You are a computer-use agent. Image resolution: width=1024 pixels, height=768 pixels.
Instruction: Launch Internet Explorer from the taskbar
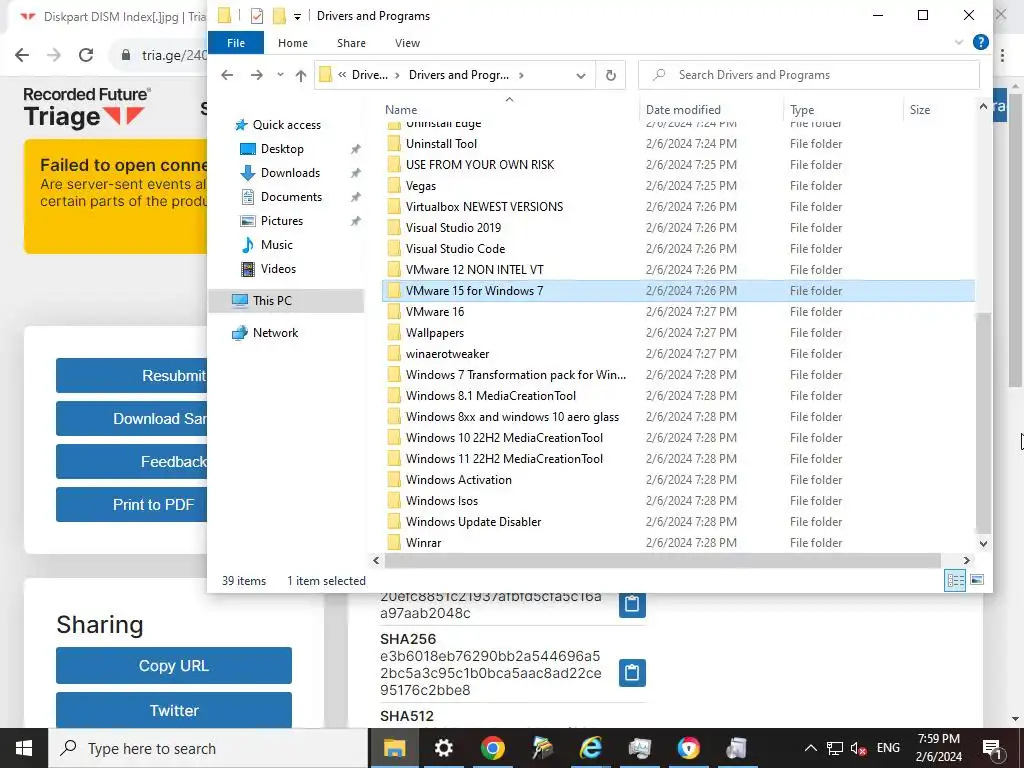(x=590, y=748)
